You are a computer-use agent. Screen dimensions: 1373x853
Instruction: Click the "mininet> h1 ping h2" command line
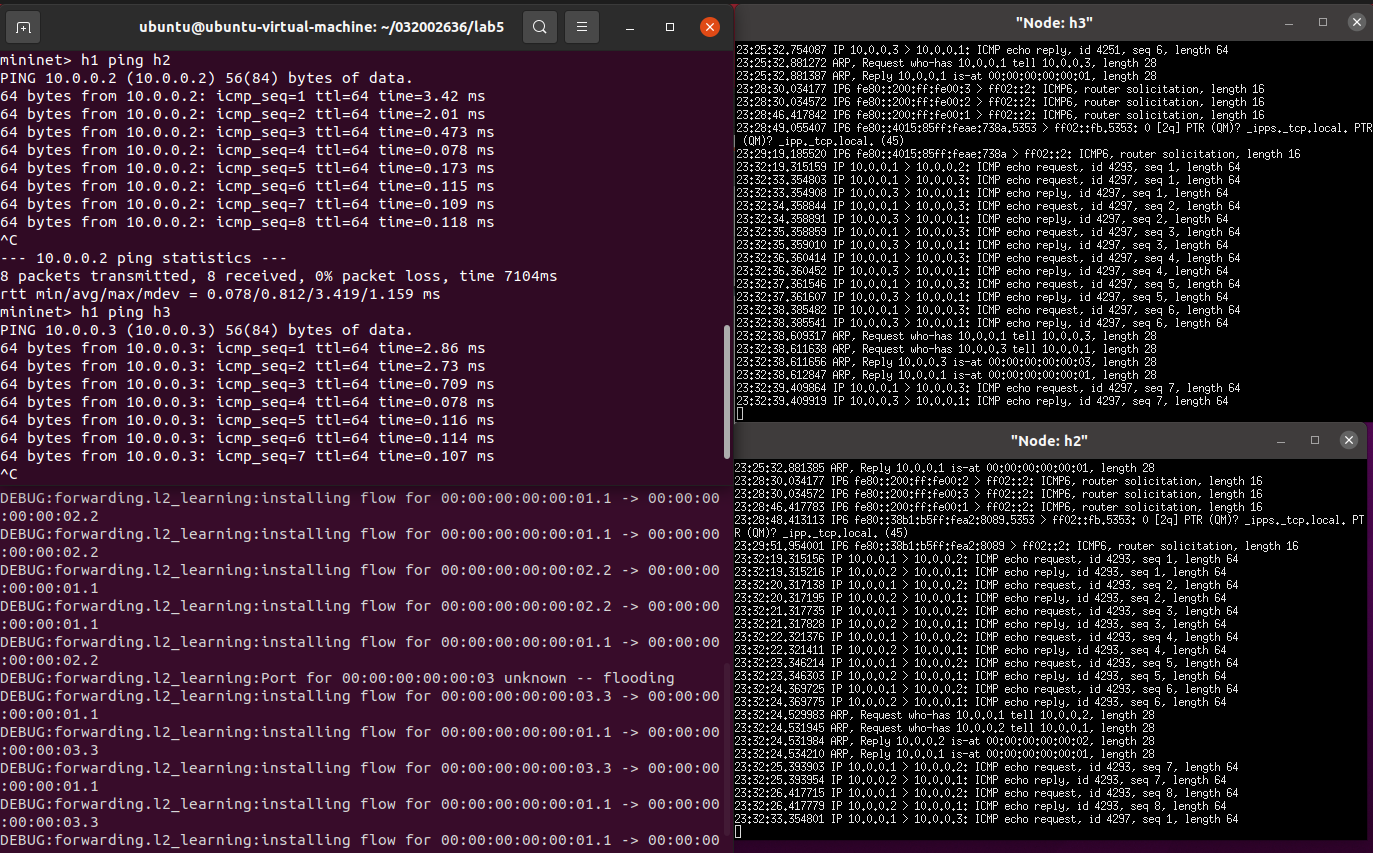click(85, 60)
